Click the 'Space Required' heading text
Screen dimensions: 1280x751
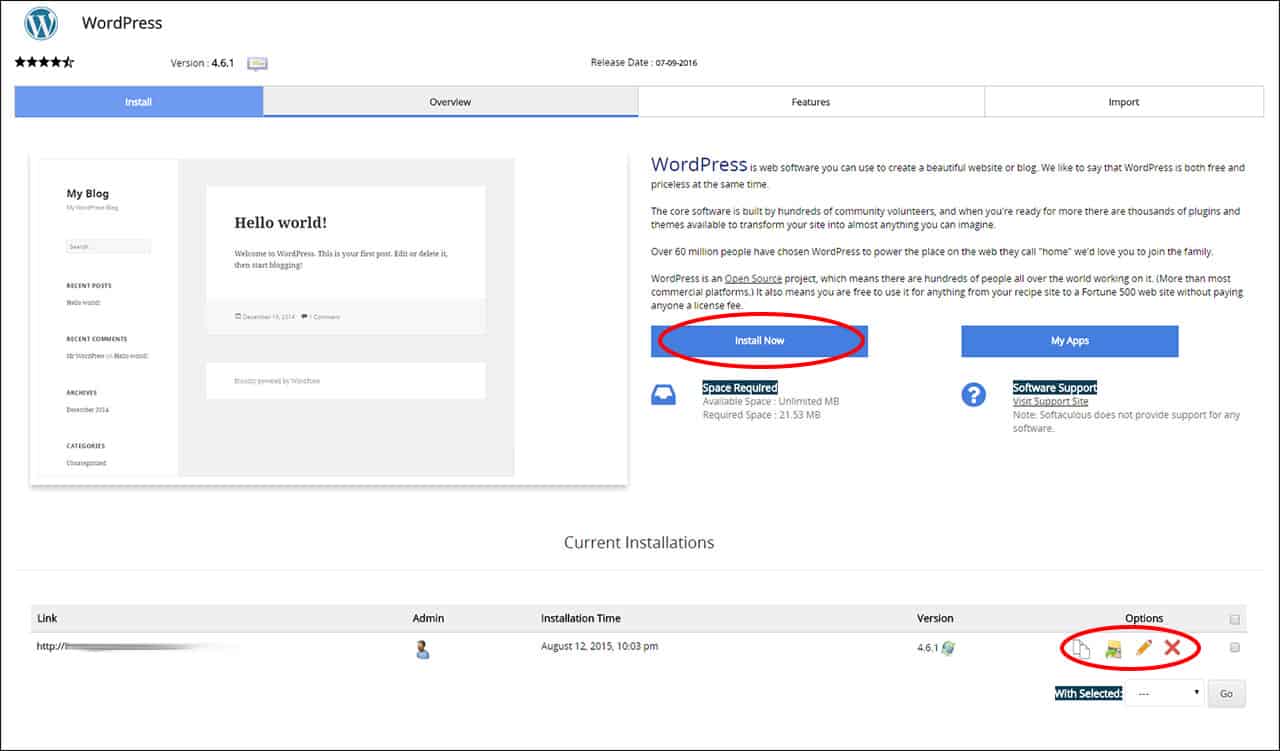point(740,388)
